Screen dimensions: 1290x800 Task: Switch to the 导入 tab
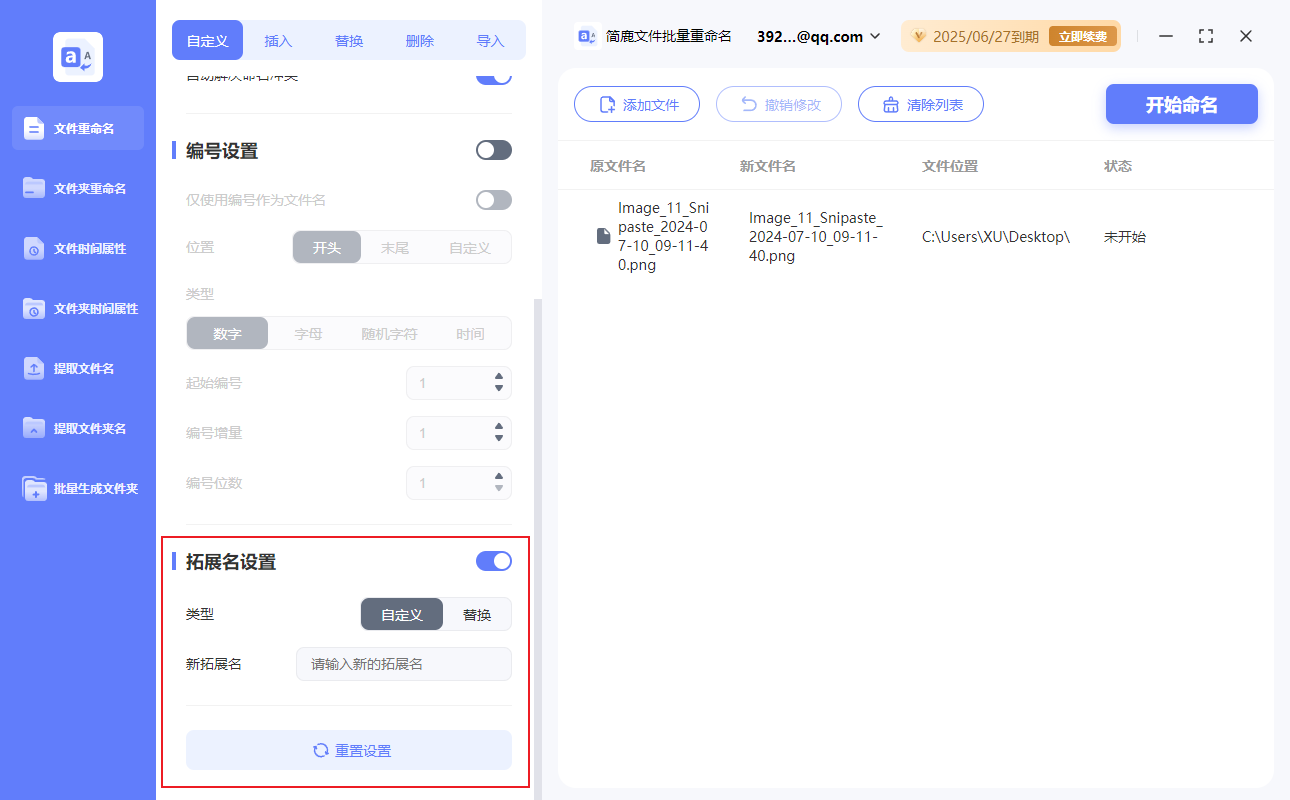(490, 40)
